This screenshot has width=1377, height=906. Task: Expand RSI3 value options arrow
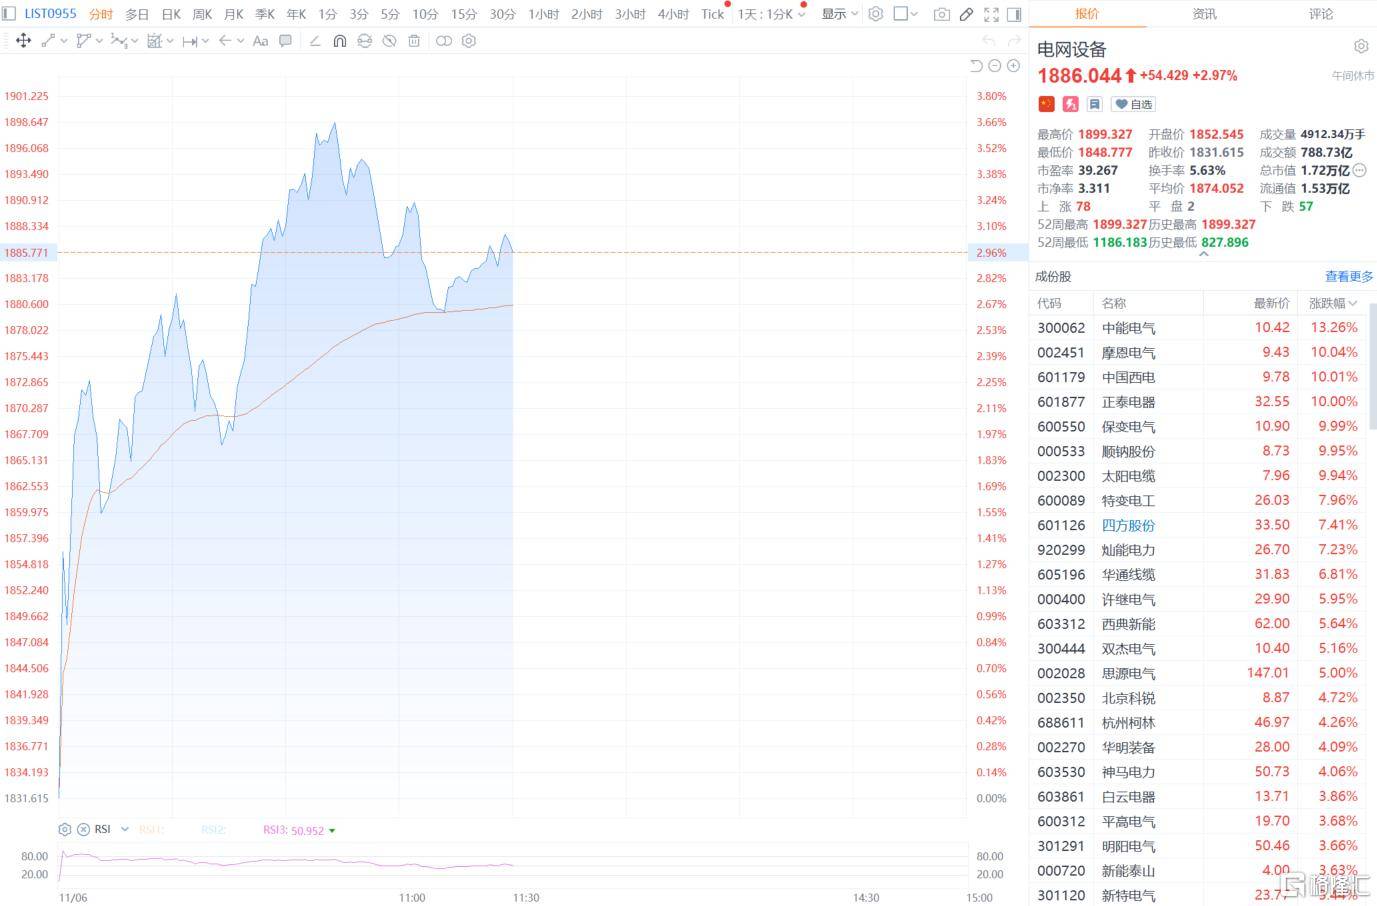tap(332, 830)
